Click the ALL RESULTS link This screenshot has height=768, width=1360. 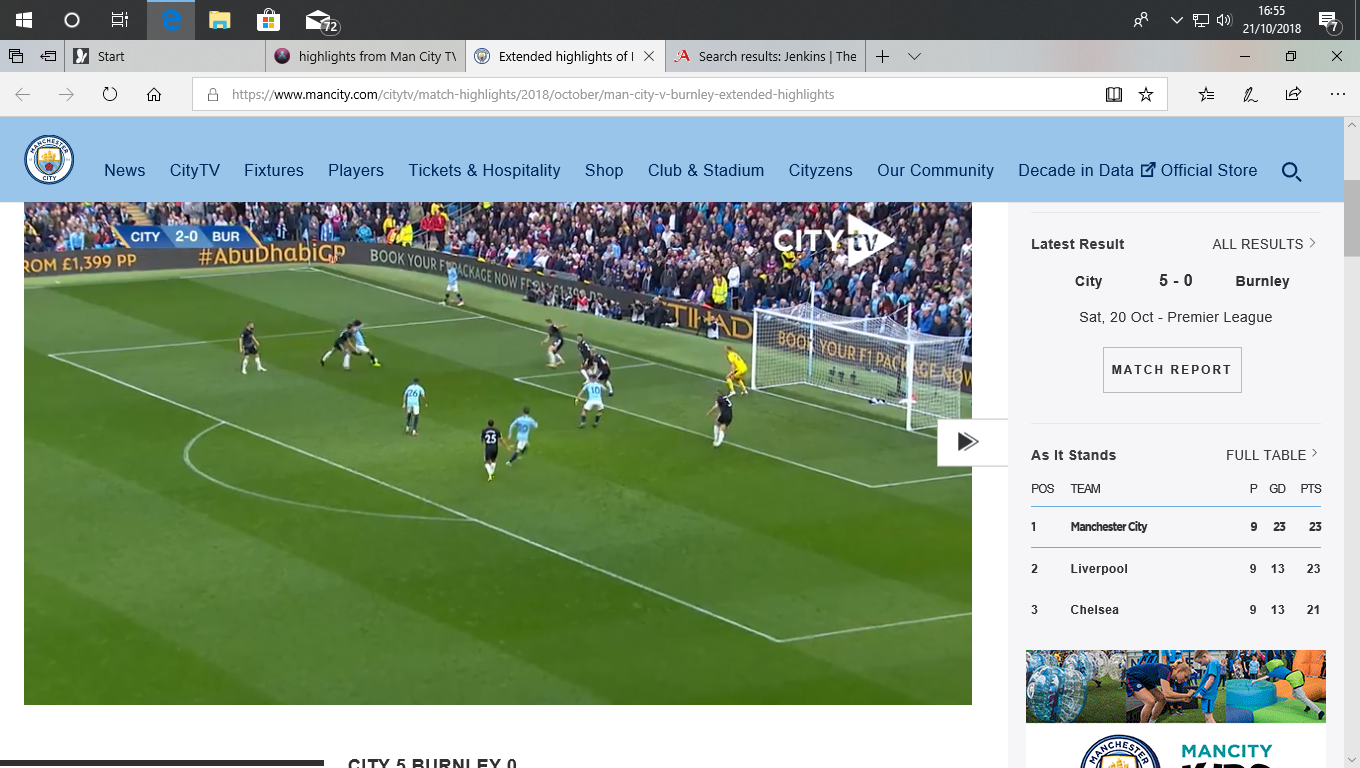click(1264, 244)
